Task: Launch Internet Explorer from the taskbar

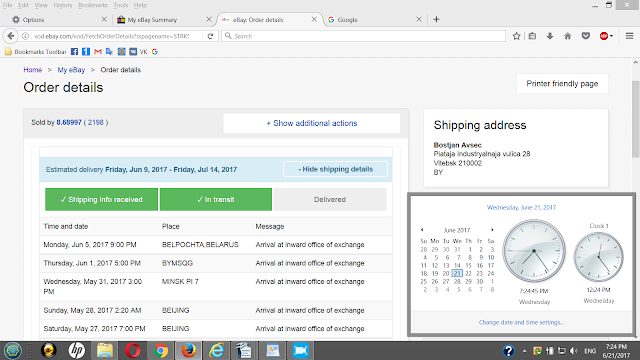Action: coord(216,351)
